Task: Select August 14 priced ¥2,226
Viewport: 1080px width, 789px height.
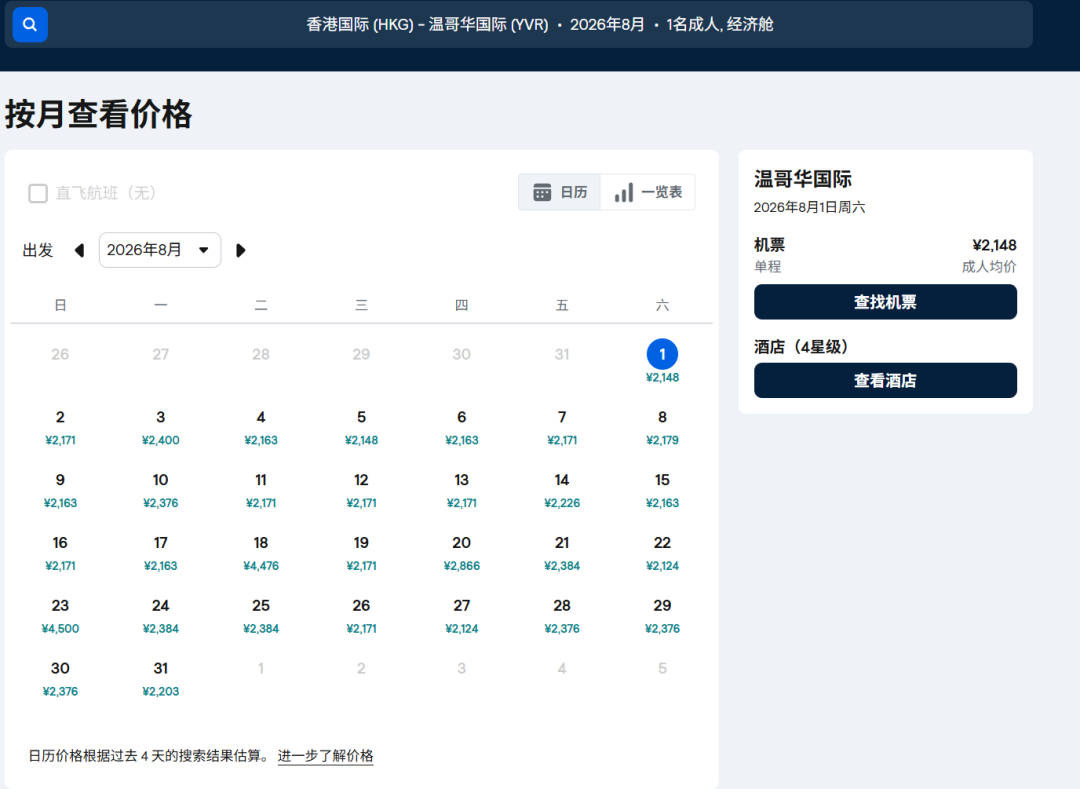Action: click(x=562, y=490)
